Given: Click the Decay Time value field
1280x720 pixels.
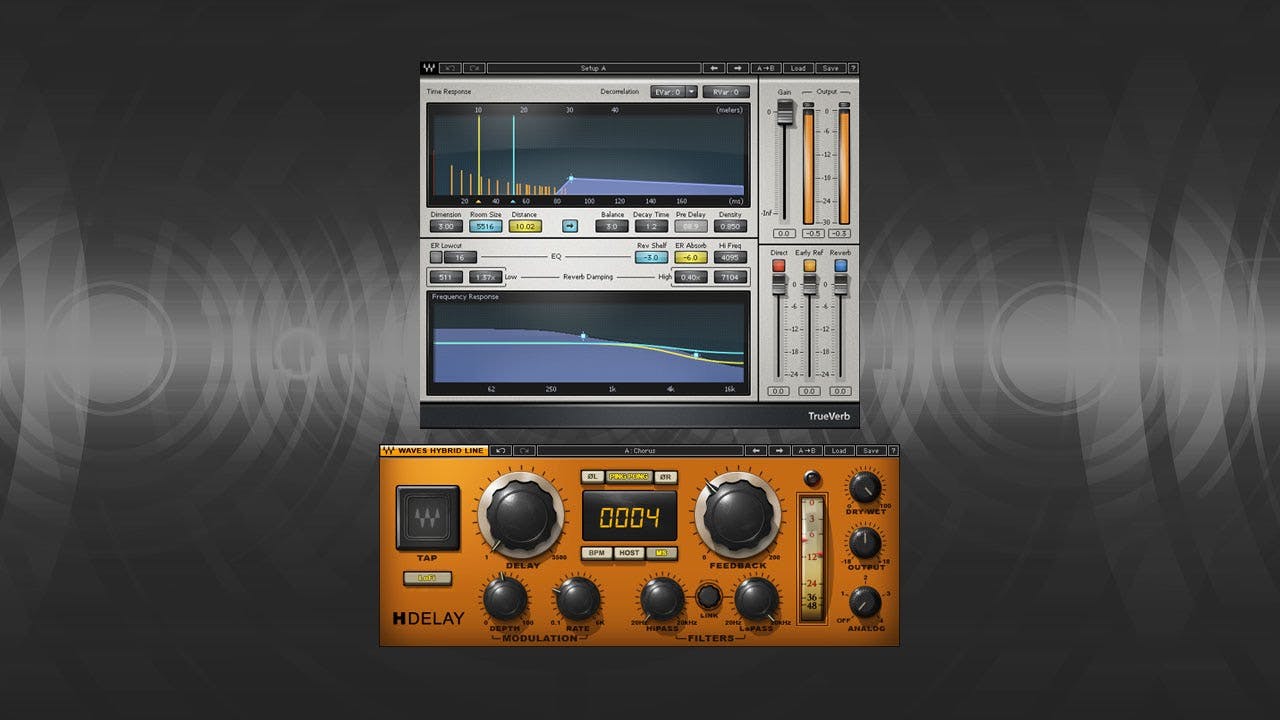Looking at the screenshot, I should [651, 226].
